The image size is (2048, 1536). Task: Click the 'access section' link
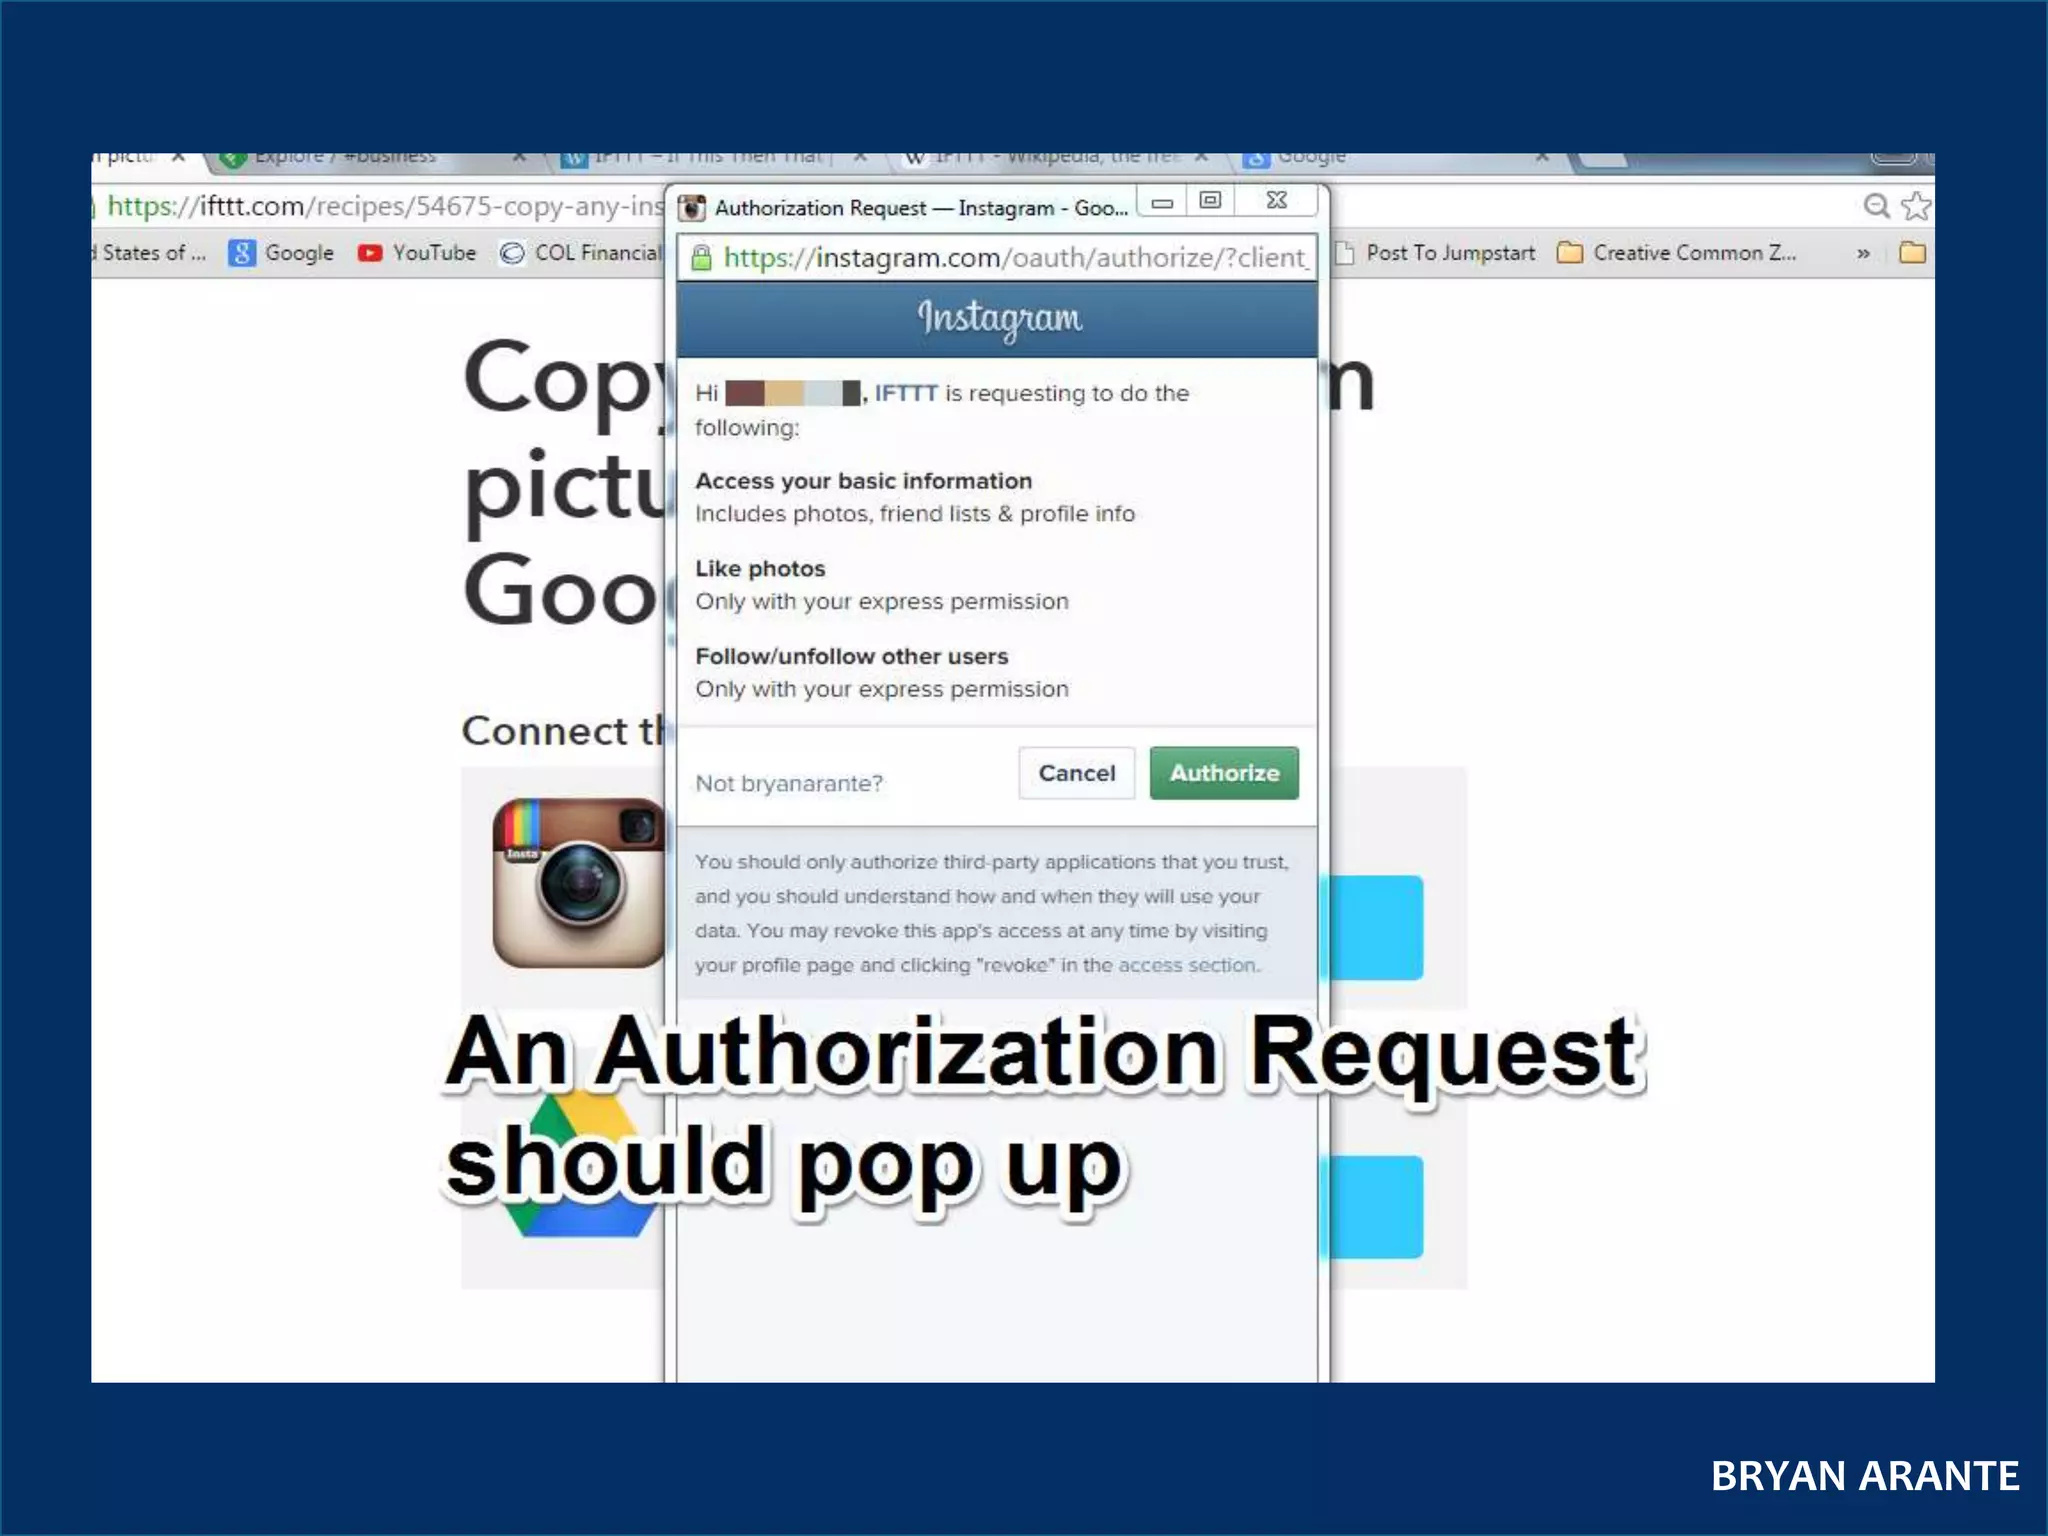tap(1187, 965)
